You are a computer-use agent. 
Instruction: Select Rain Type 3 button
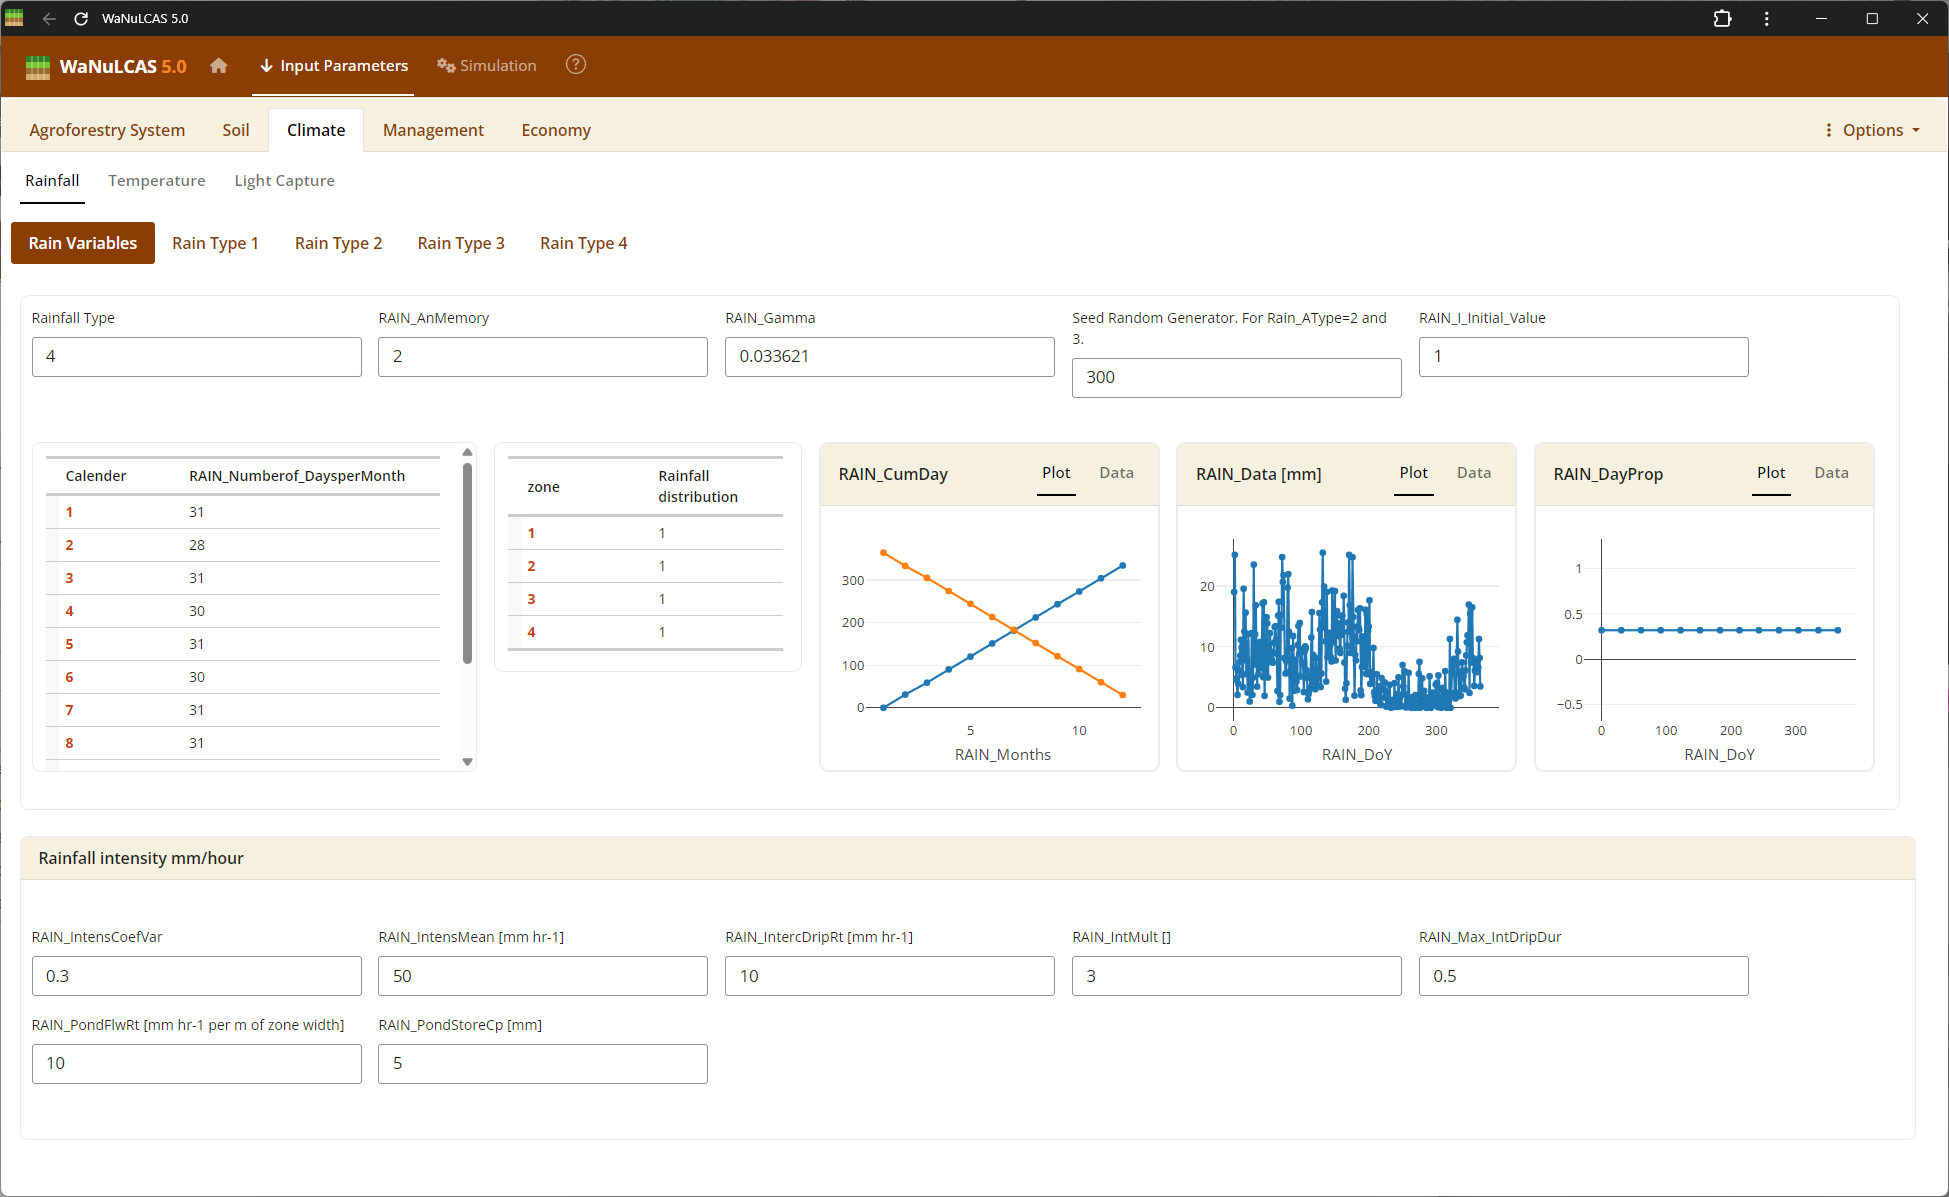(461, 243)
